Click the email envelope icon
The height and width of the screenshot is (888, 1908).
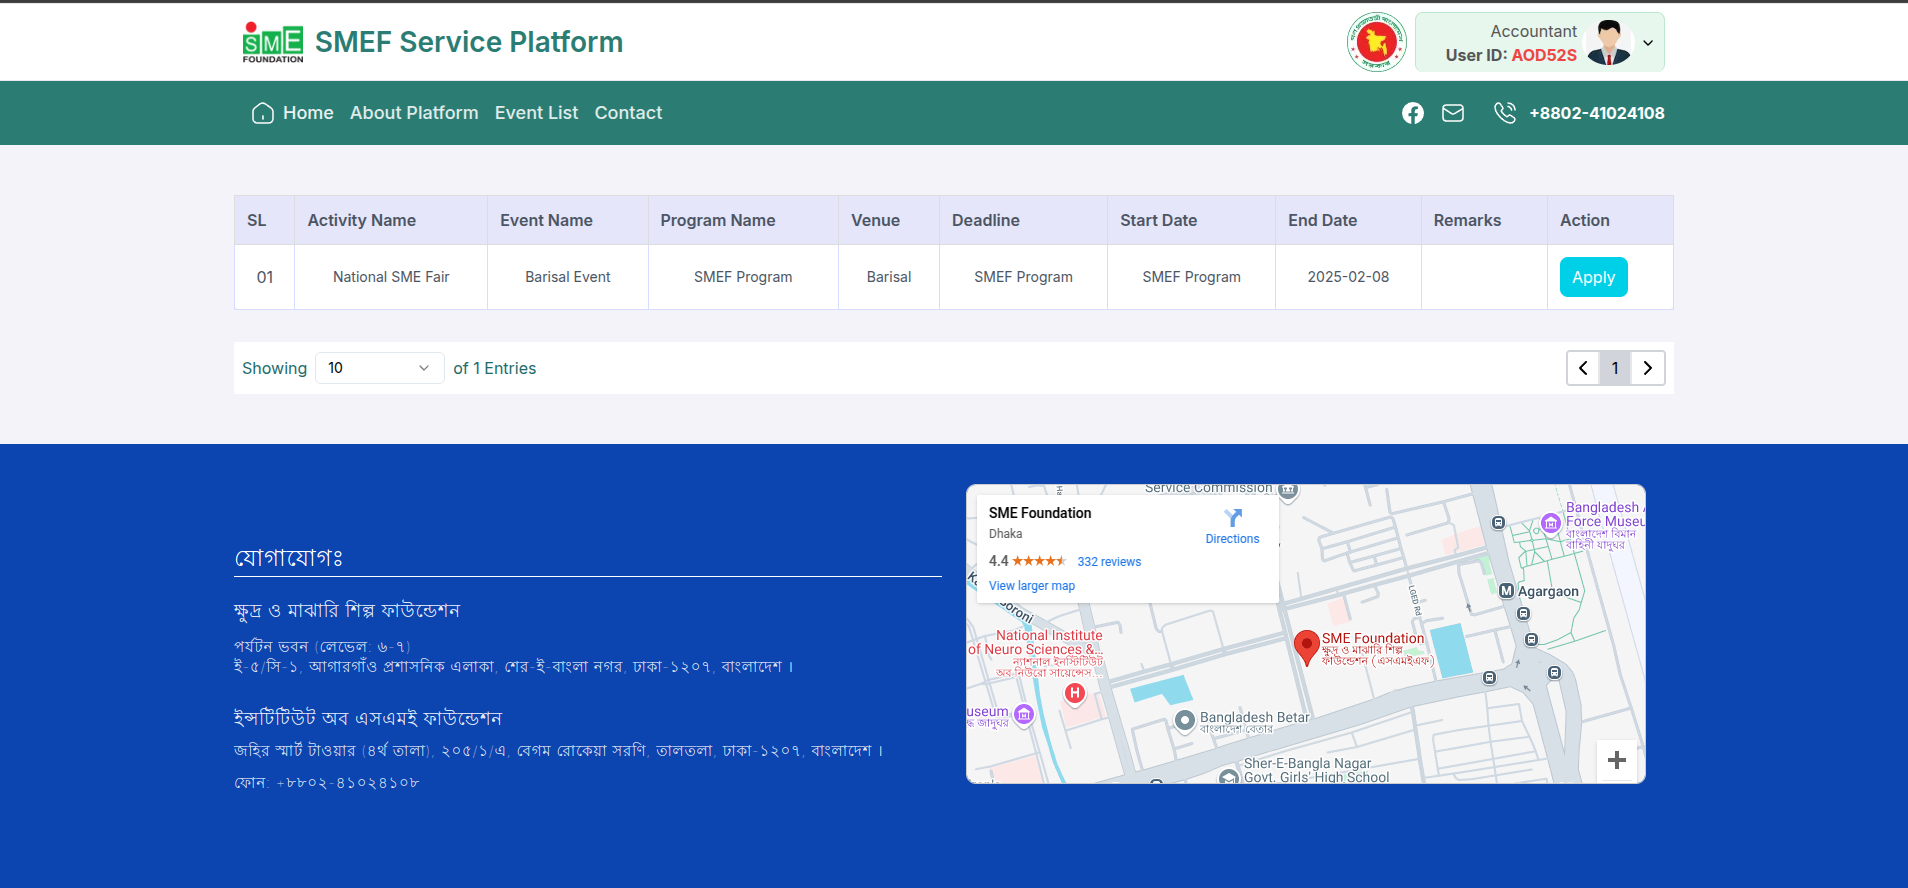coord(1453,113)
